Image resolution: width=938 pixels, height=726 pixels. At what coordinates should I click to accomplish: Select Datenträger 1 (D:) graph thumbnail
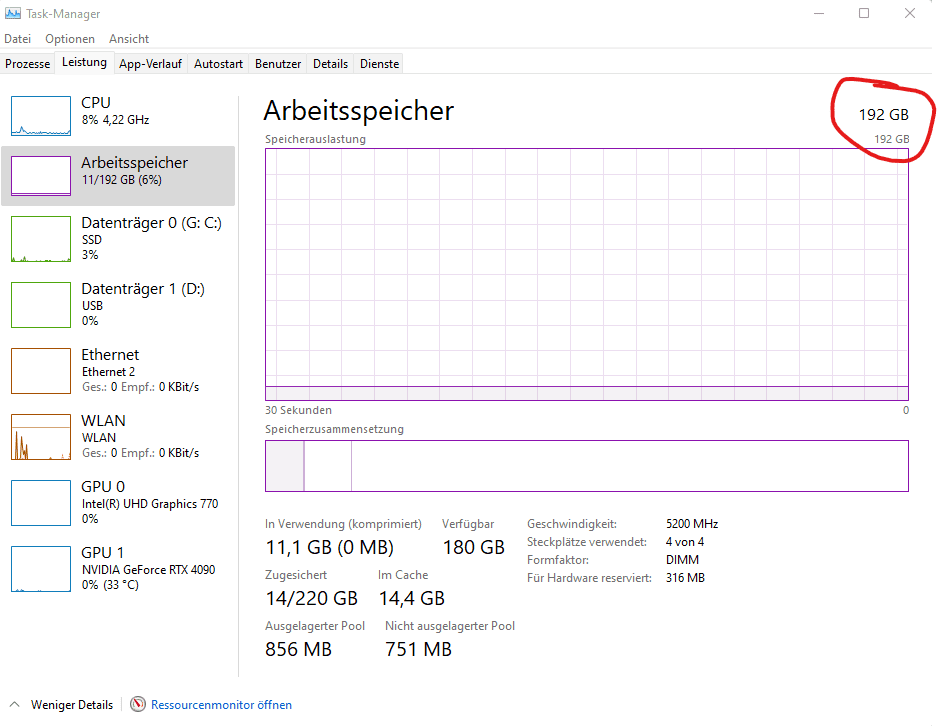(41, 305)
